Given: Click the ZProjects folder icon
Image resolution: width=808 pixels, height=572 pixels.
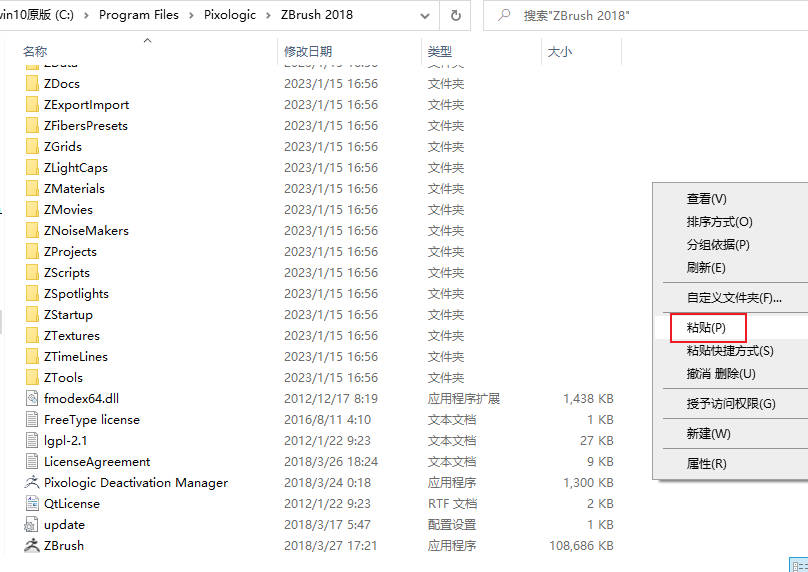Looking at the screenshot, I should 32,251.
